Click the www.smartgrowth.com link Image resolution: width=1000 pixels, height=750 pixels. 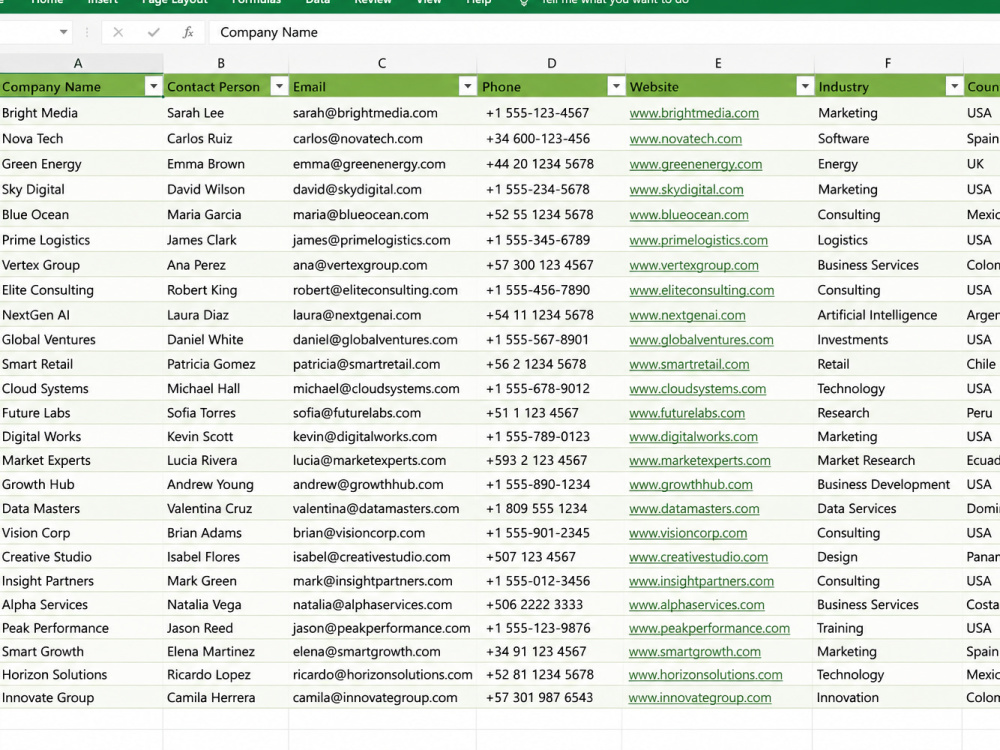(x=695, y=652)
